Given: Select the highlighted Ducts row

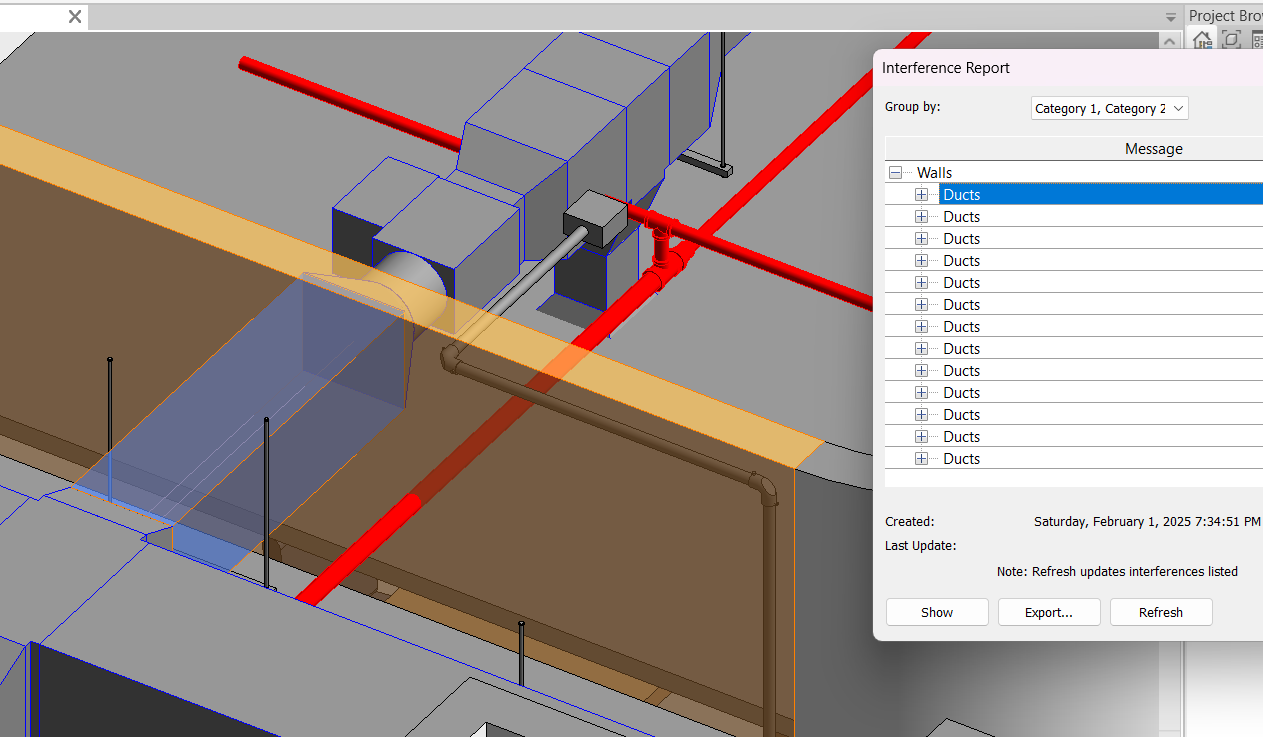Looking at the screenshot, I should click(x=1100, y=195).
